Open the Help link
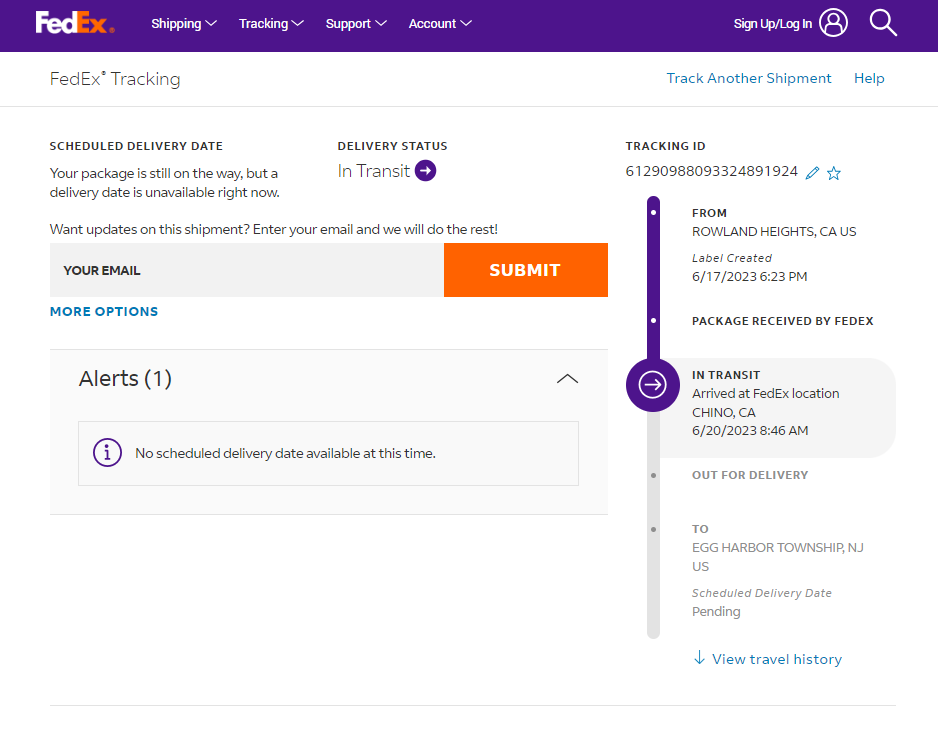 (x=869, y=78)
